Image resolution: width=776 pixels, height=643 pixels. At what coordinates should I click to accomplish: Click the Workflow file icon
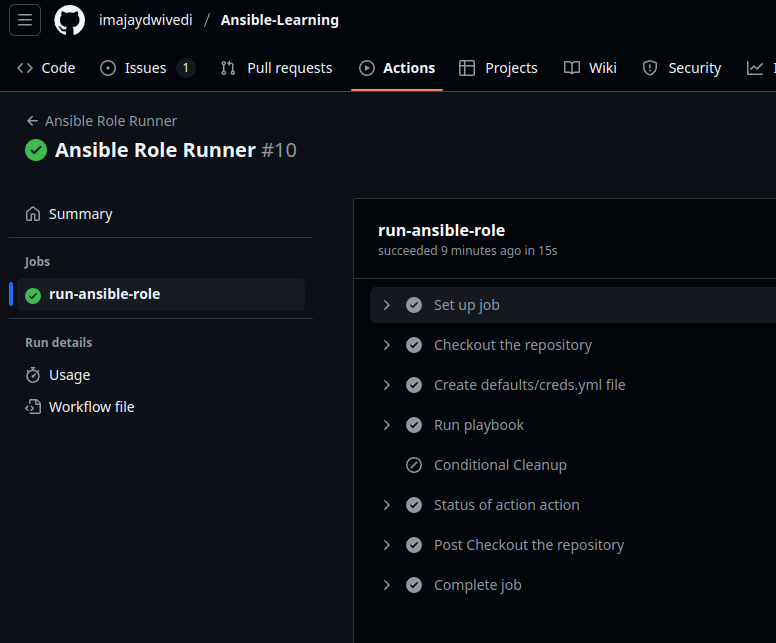pyautogui.click(x=33, y=407)
